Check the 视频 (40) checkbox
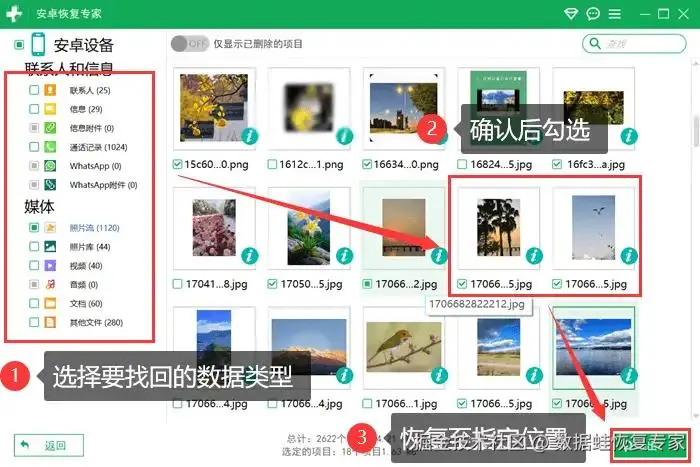The width and height of the screenshot is (700, 467). tap(34, 266)
